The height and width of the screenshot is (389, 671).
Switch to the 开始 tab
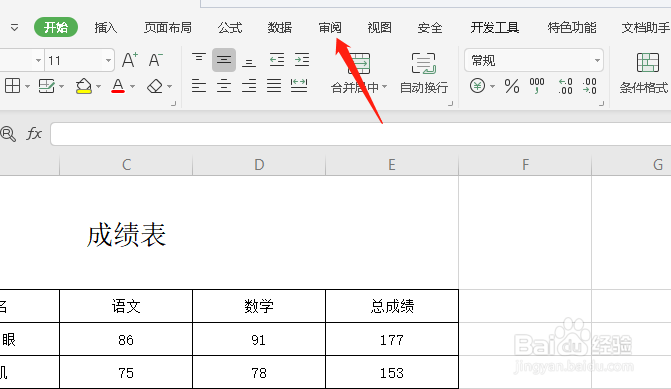point(56,27)
